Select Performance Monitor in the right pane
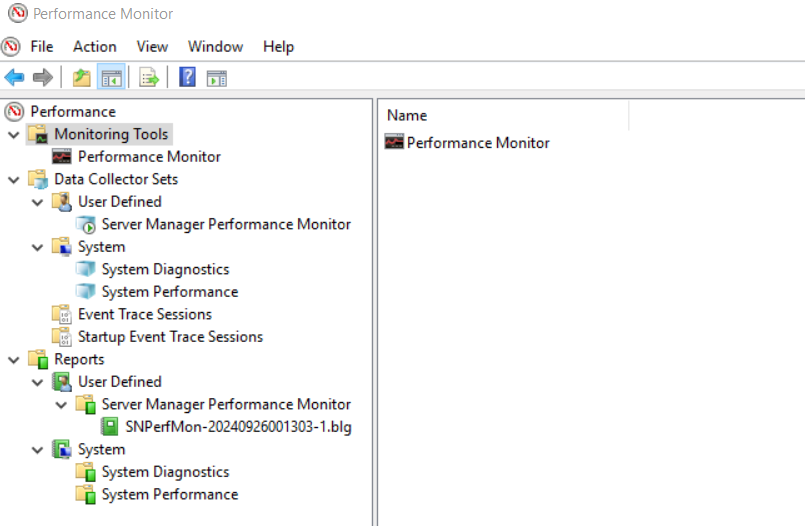This screenshot has width=805, height=526. point(478,142)
